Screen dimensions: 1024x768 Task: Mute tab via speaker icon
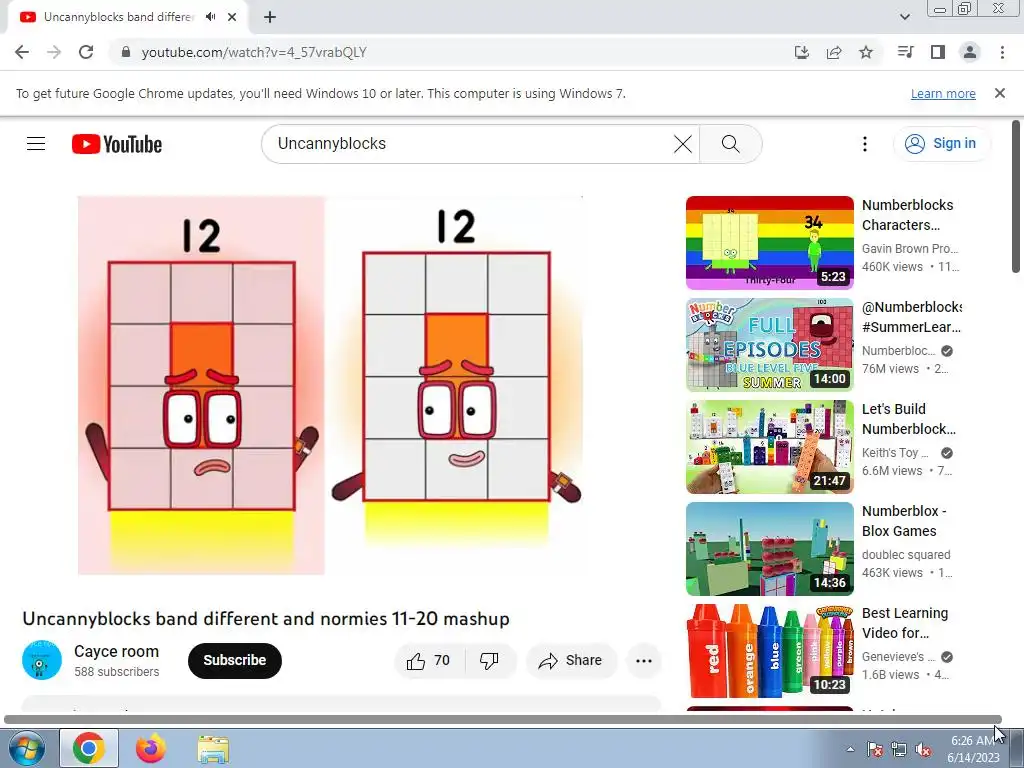[x=210, y=17]
